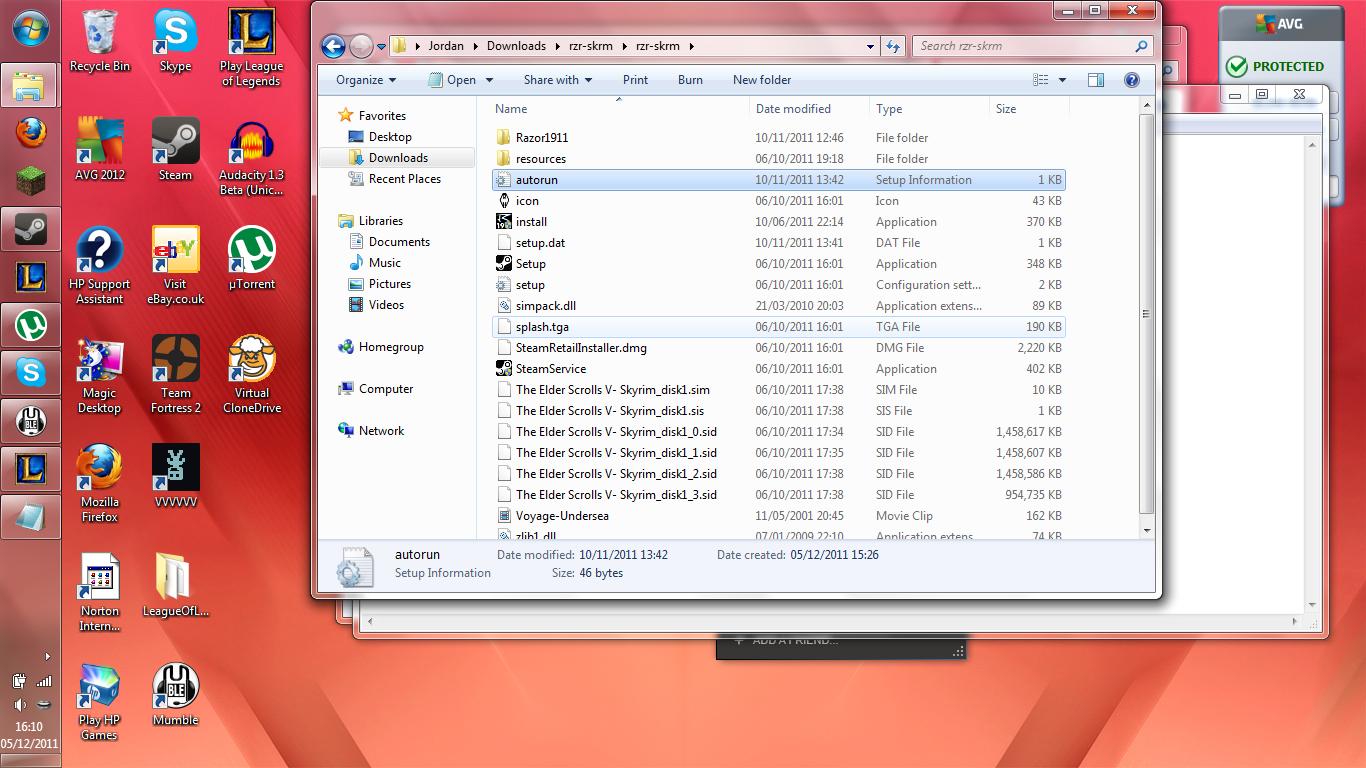Switch to µTorrent in the taskbar
The height and width of the screenshot is (768, 1366).
click(31, 325)
